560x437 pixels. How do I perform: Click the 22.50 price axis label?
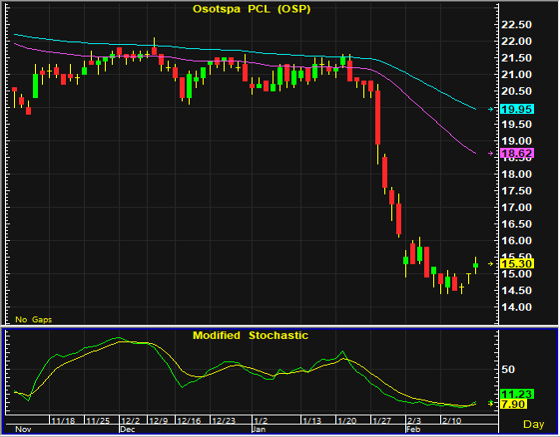tap(516, 25)
